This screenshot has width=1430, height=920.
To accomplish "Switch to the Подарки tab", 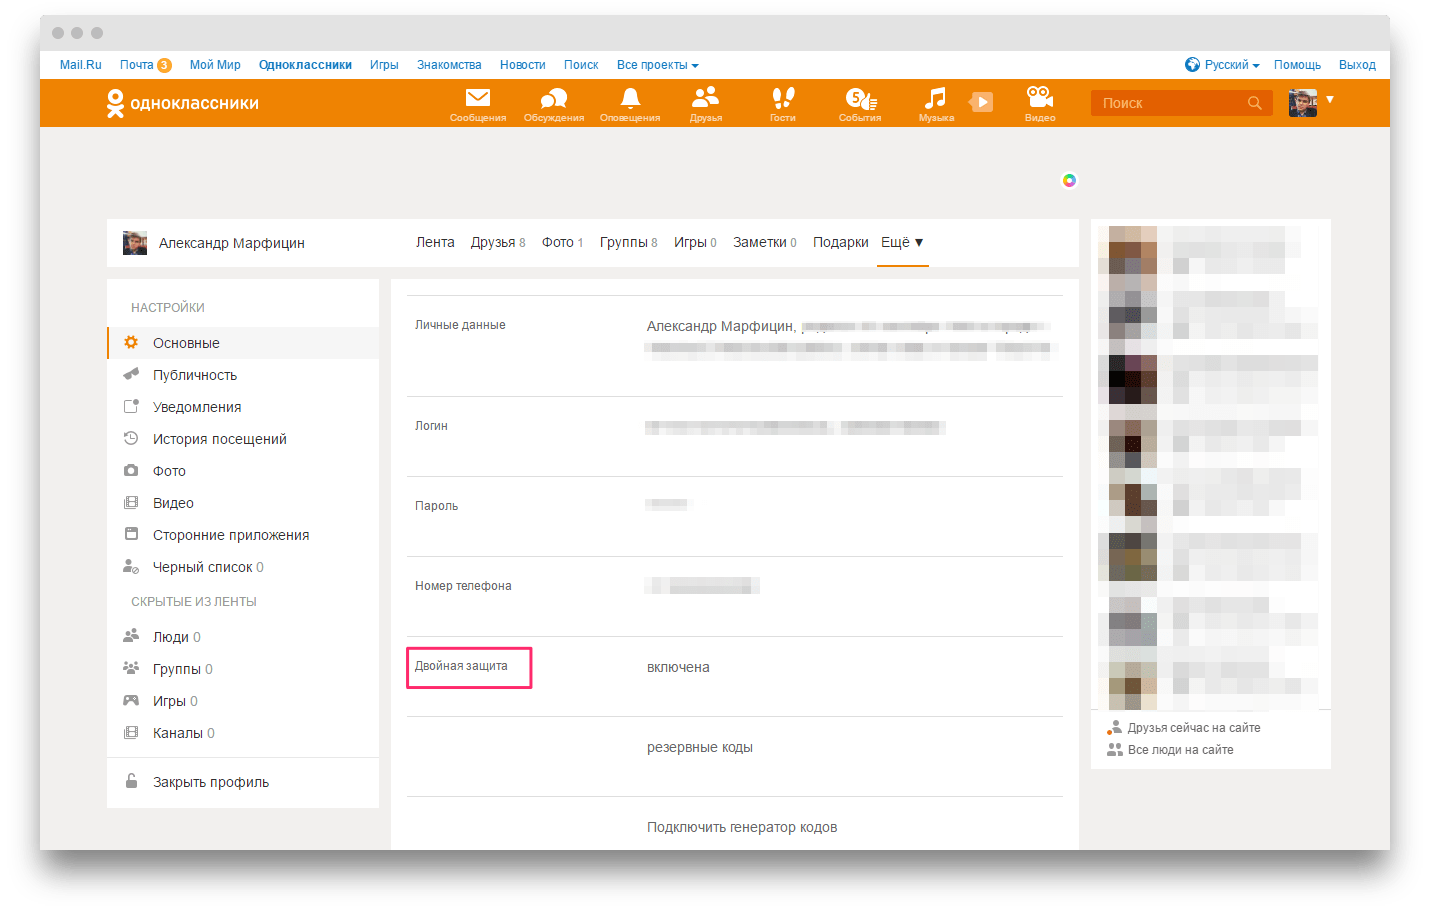I will [841, 242].
